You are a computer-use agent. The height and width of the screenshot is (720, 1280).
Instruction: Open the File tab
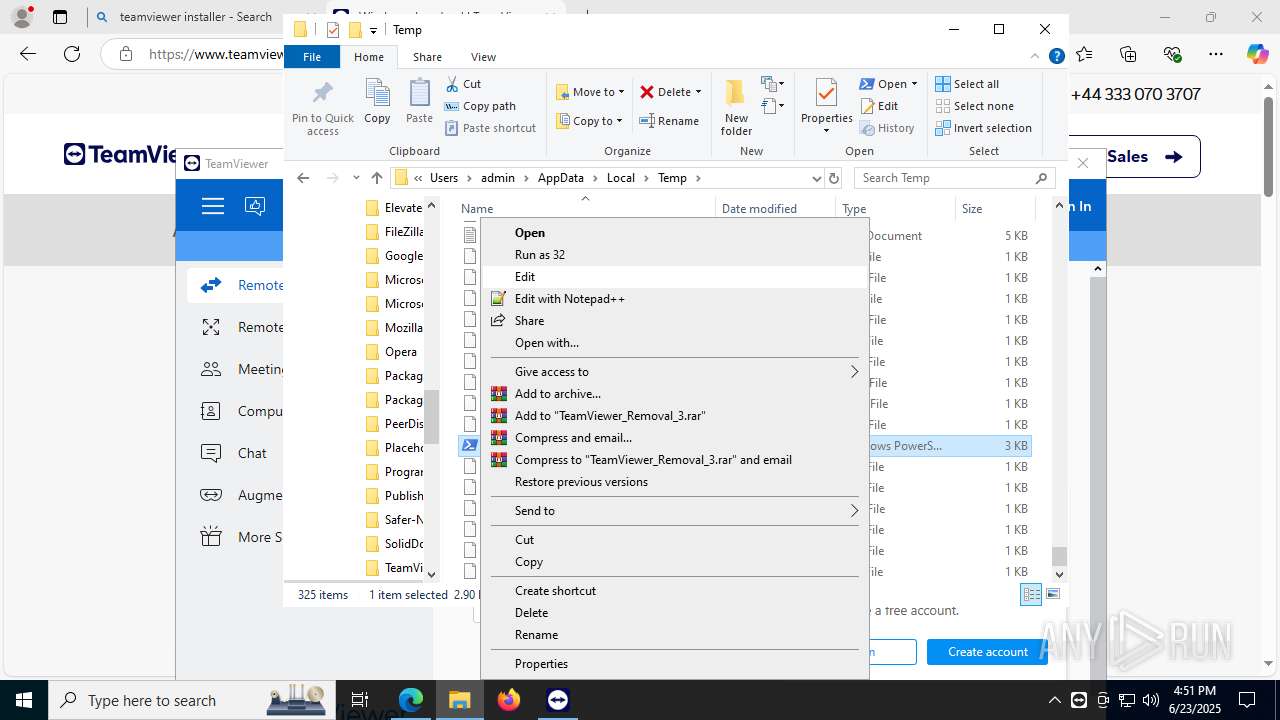pos(312,57)
